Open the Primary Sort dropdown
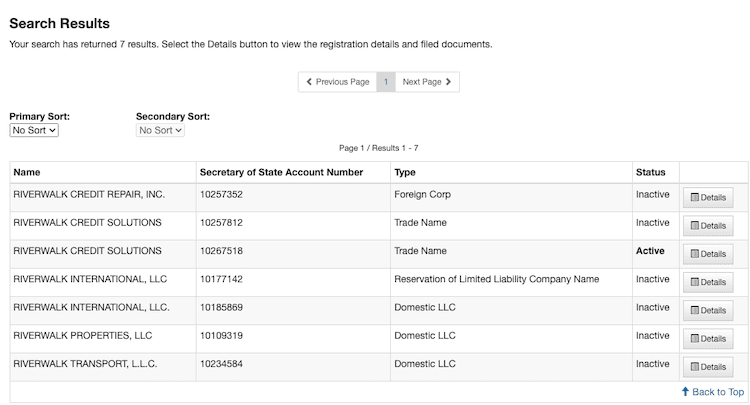The width and height of the screenshot is (750, 405). click(34, 130)
